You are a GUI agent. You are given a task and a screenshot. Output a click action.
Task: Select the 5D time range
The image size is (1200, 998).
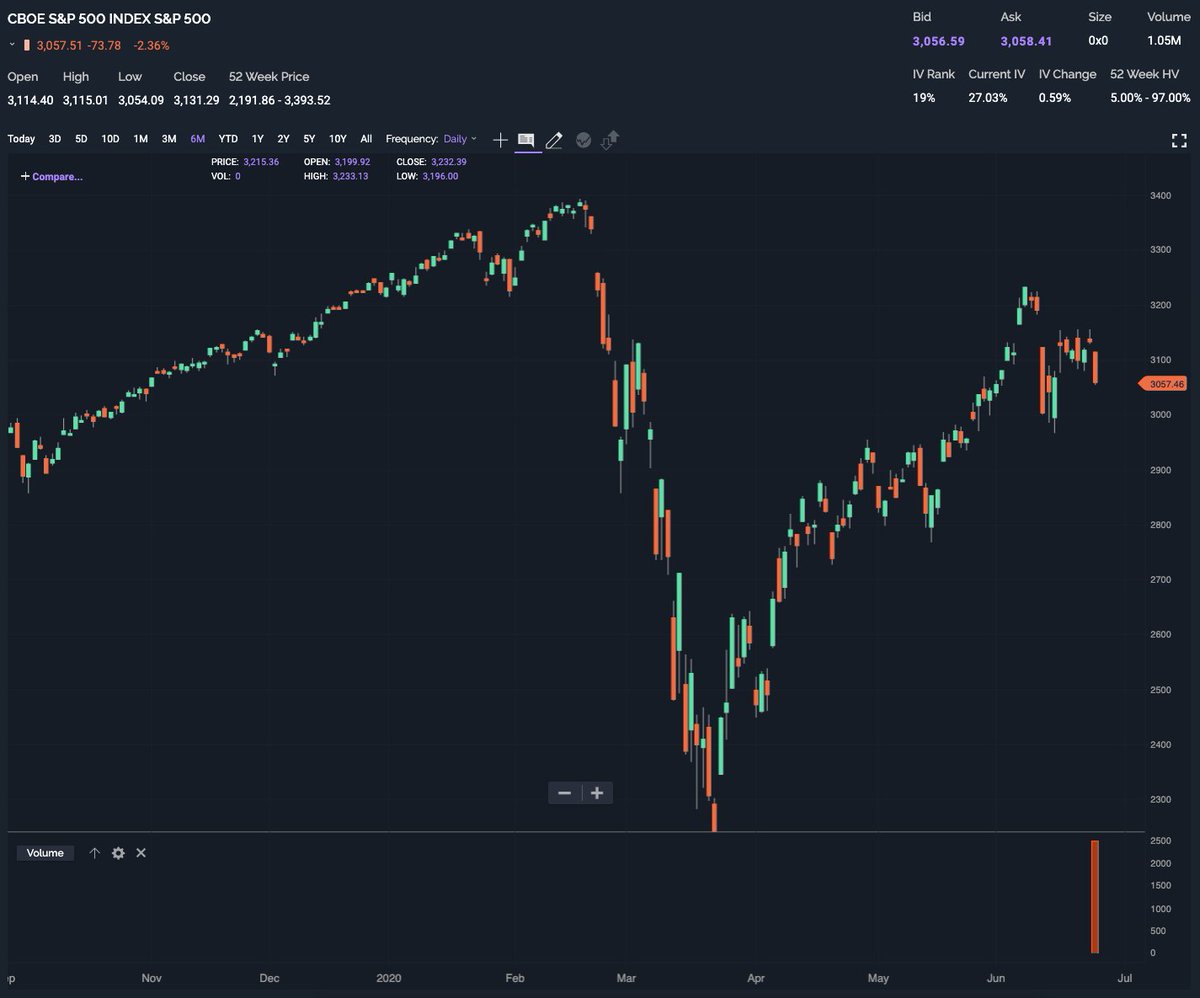pos(81,139)
